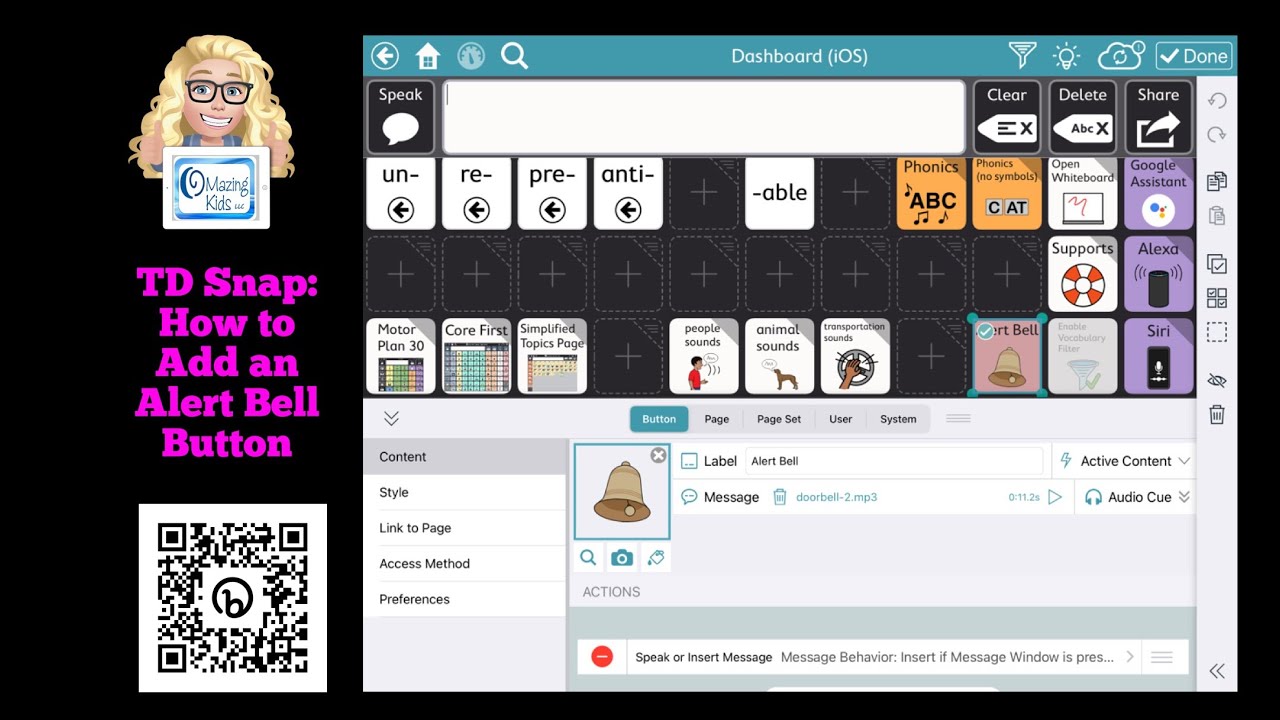Screen dimensions: 1280x720
Task: Click the select checkmark icon in sidebar
Action: pos(1217,264)
